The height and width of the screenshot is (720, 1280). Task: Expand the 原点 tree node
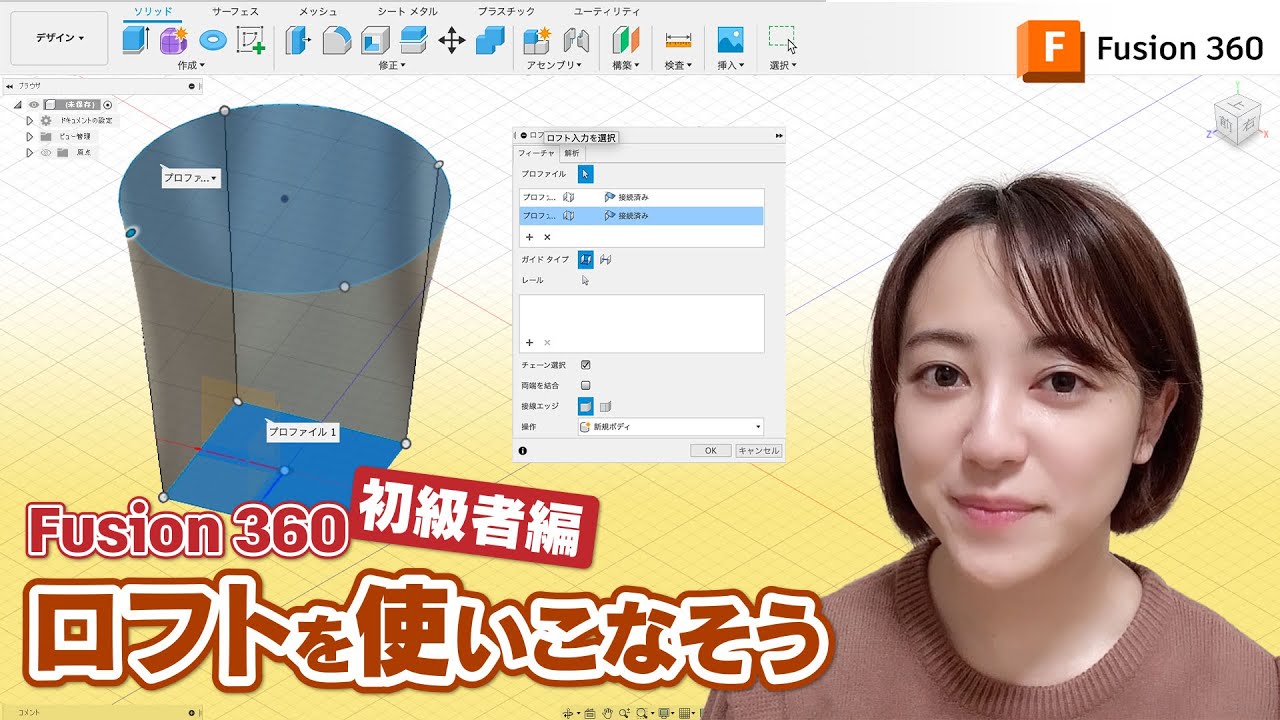point(30,152)
